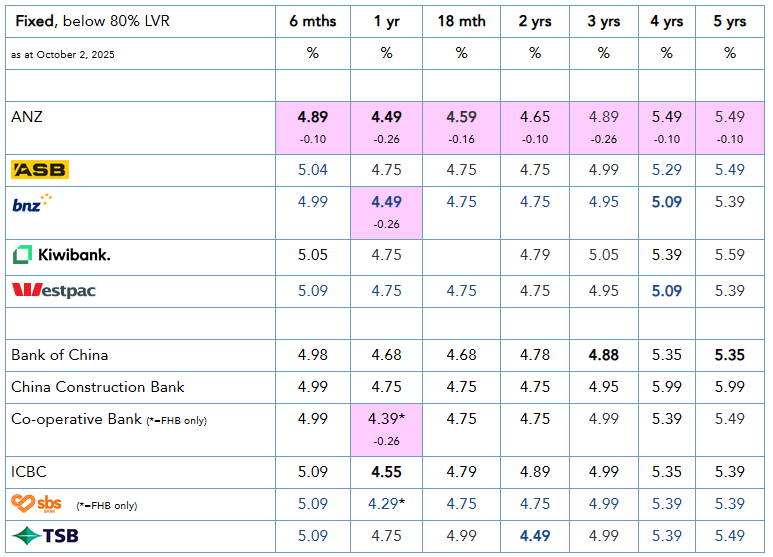The height and width of the screenshot is (557, 773).
Task: Click China Construction Bank 3 year 4.95
Action: [x=604, y=387]
